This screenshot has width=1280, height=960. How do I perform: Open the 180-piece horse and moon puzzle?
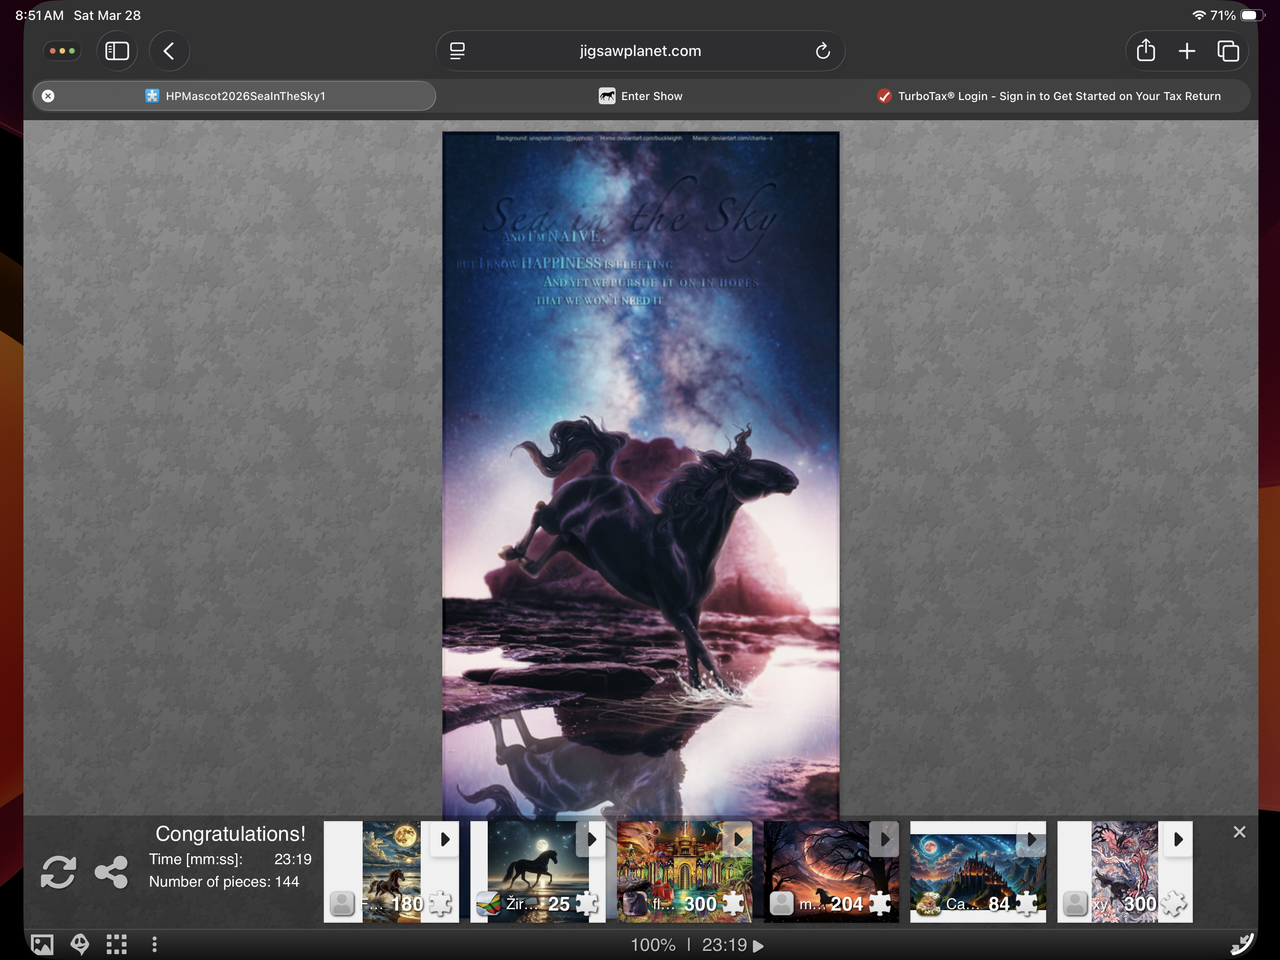pyautogui.click(x=391, y=872)
